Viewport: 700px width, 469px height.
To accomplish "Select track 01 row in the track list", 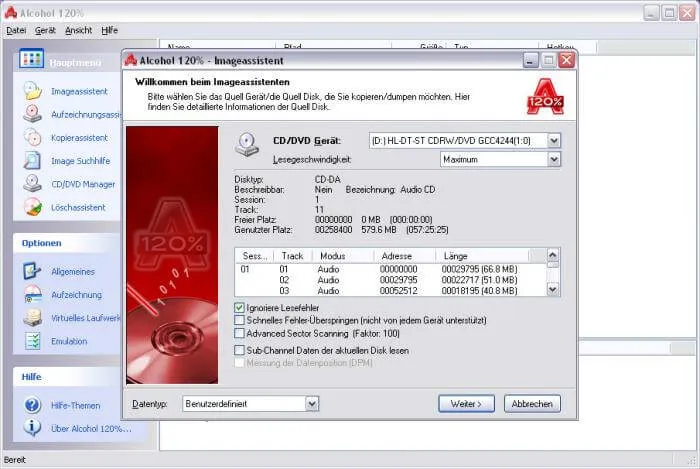I will click(x=391, y=269).
